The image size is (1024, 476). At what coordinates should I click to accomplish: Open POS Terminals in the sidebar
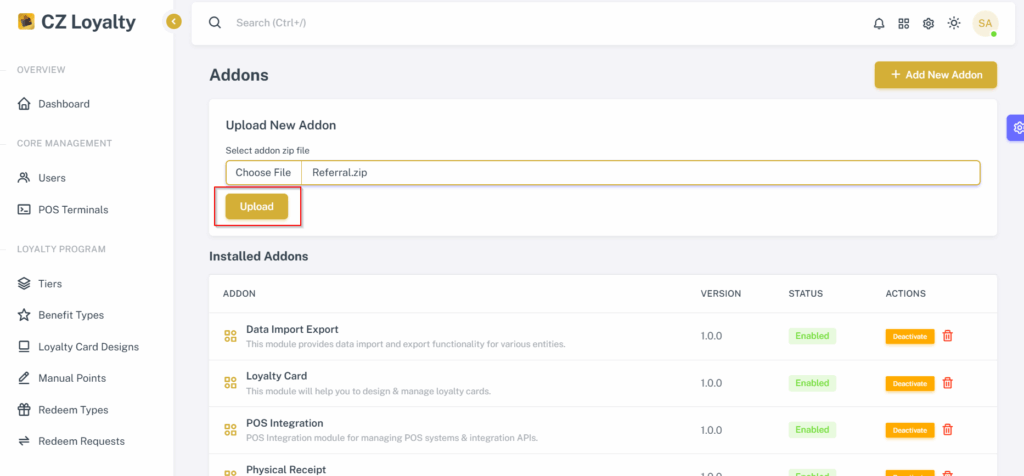tap(73, 210)
